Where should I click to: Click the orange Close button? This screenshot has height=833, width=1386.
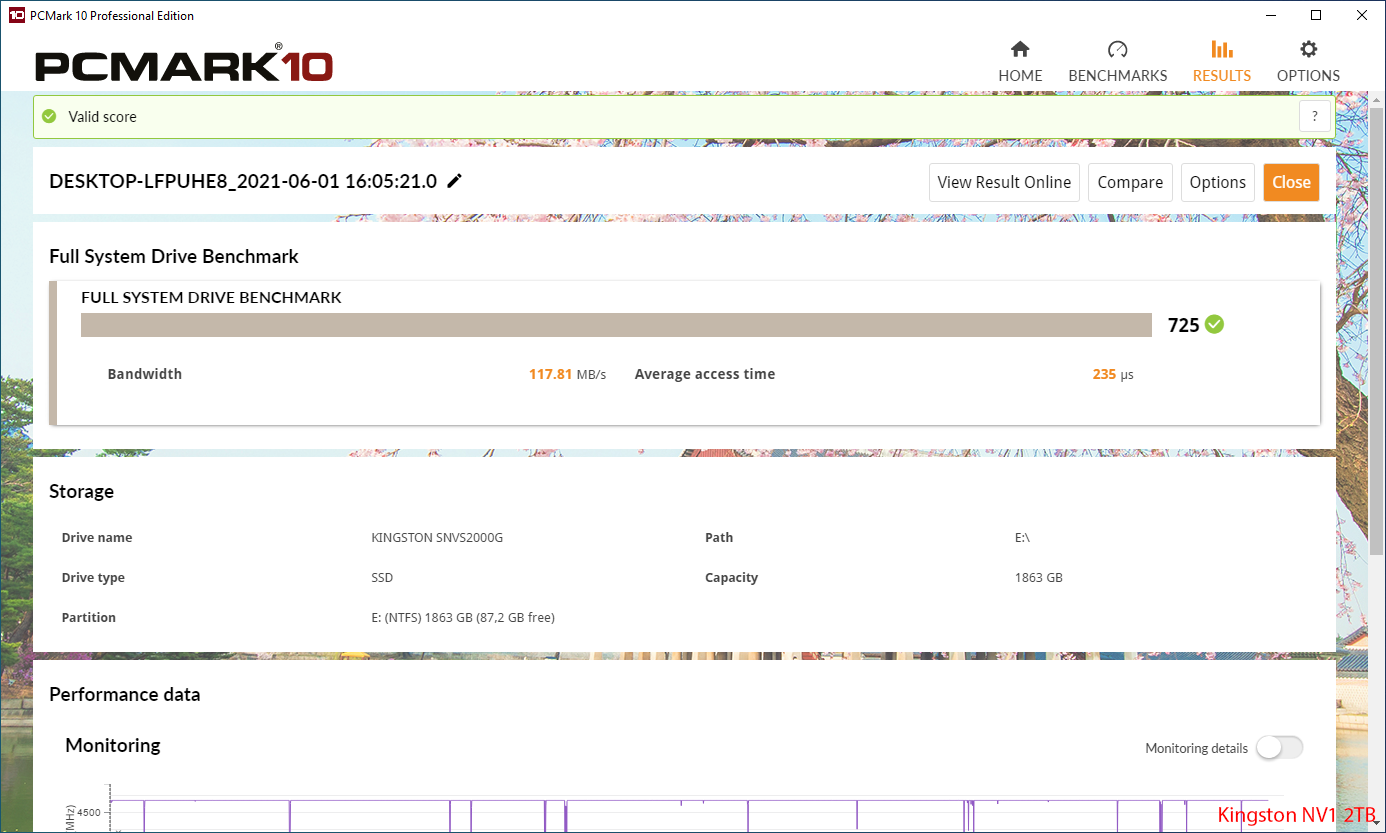[1291, 182]
